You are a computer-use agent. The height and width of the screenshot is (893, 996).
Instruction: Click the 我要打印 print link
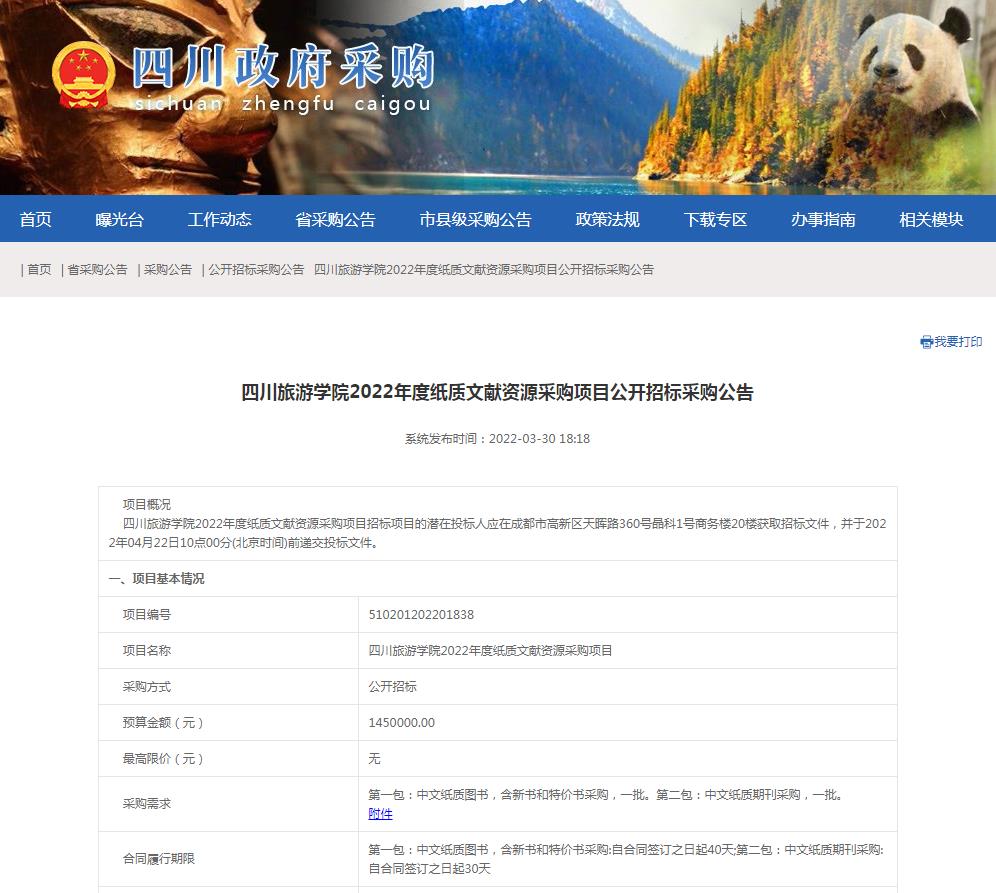pyautogui.click(x=958, y=342)
